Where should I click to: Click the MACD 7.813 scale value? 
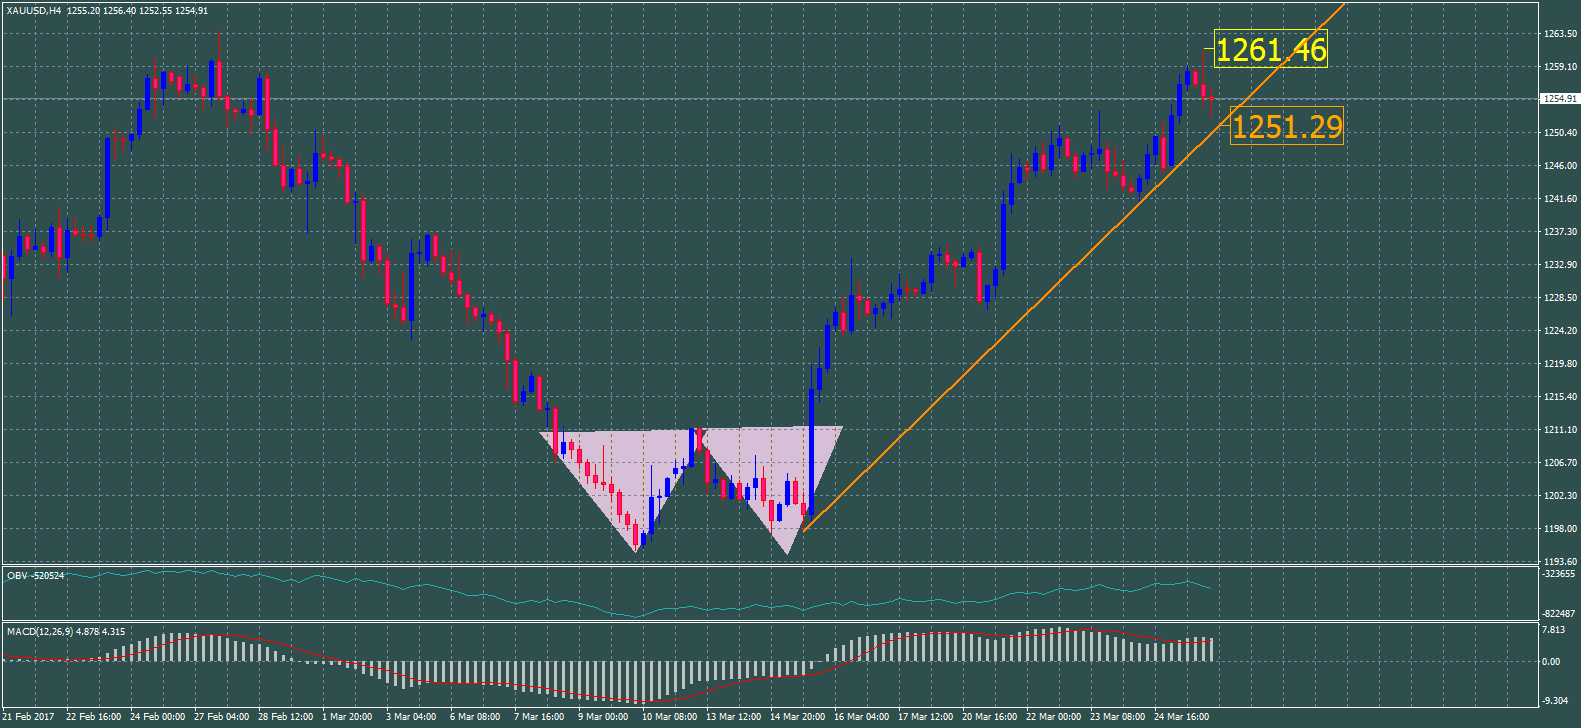click(1553, 630)
